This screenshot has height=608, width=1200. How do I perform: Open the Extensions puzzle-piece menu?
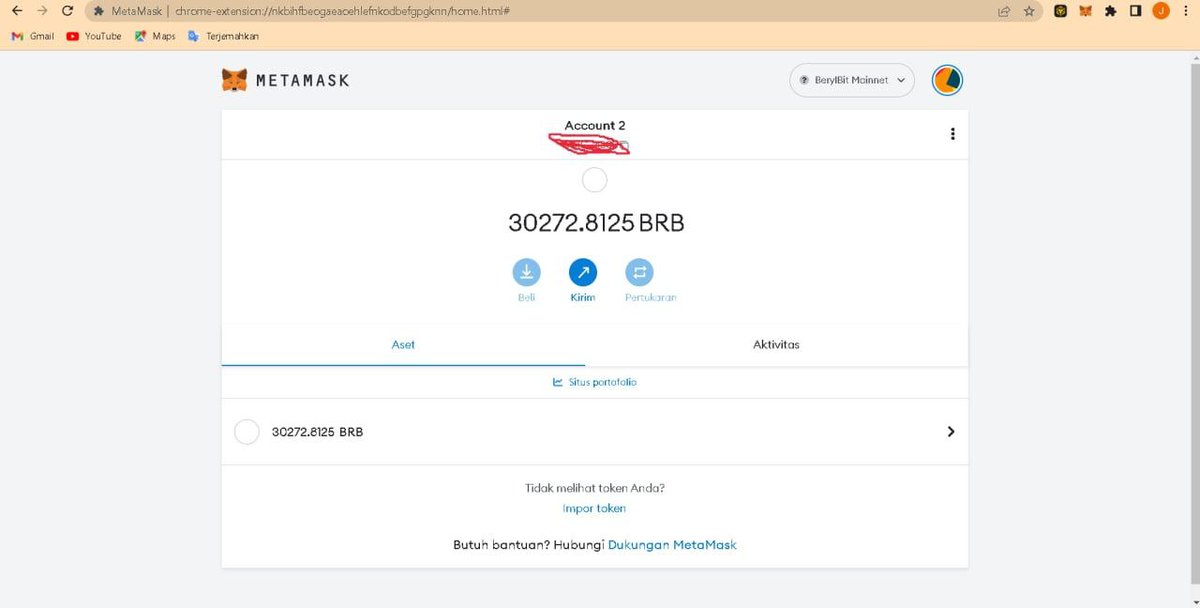click(1110, 11)
